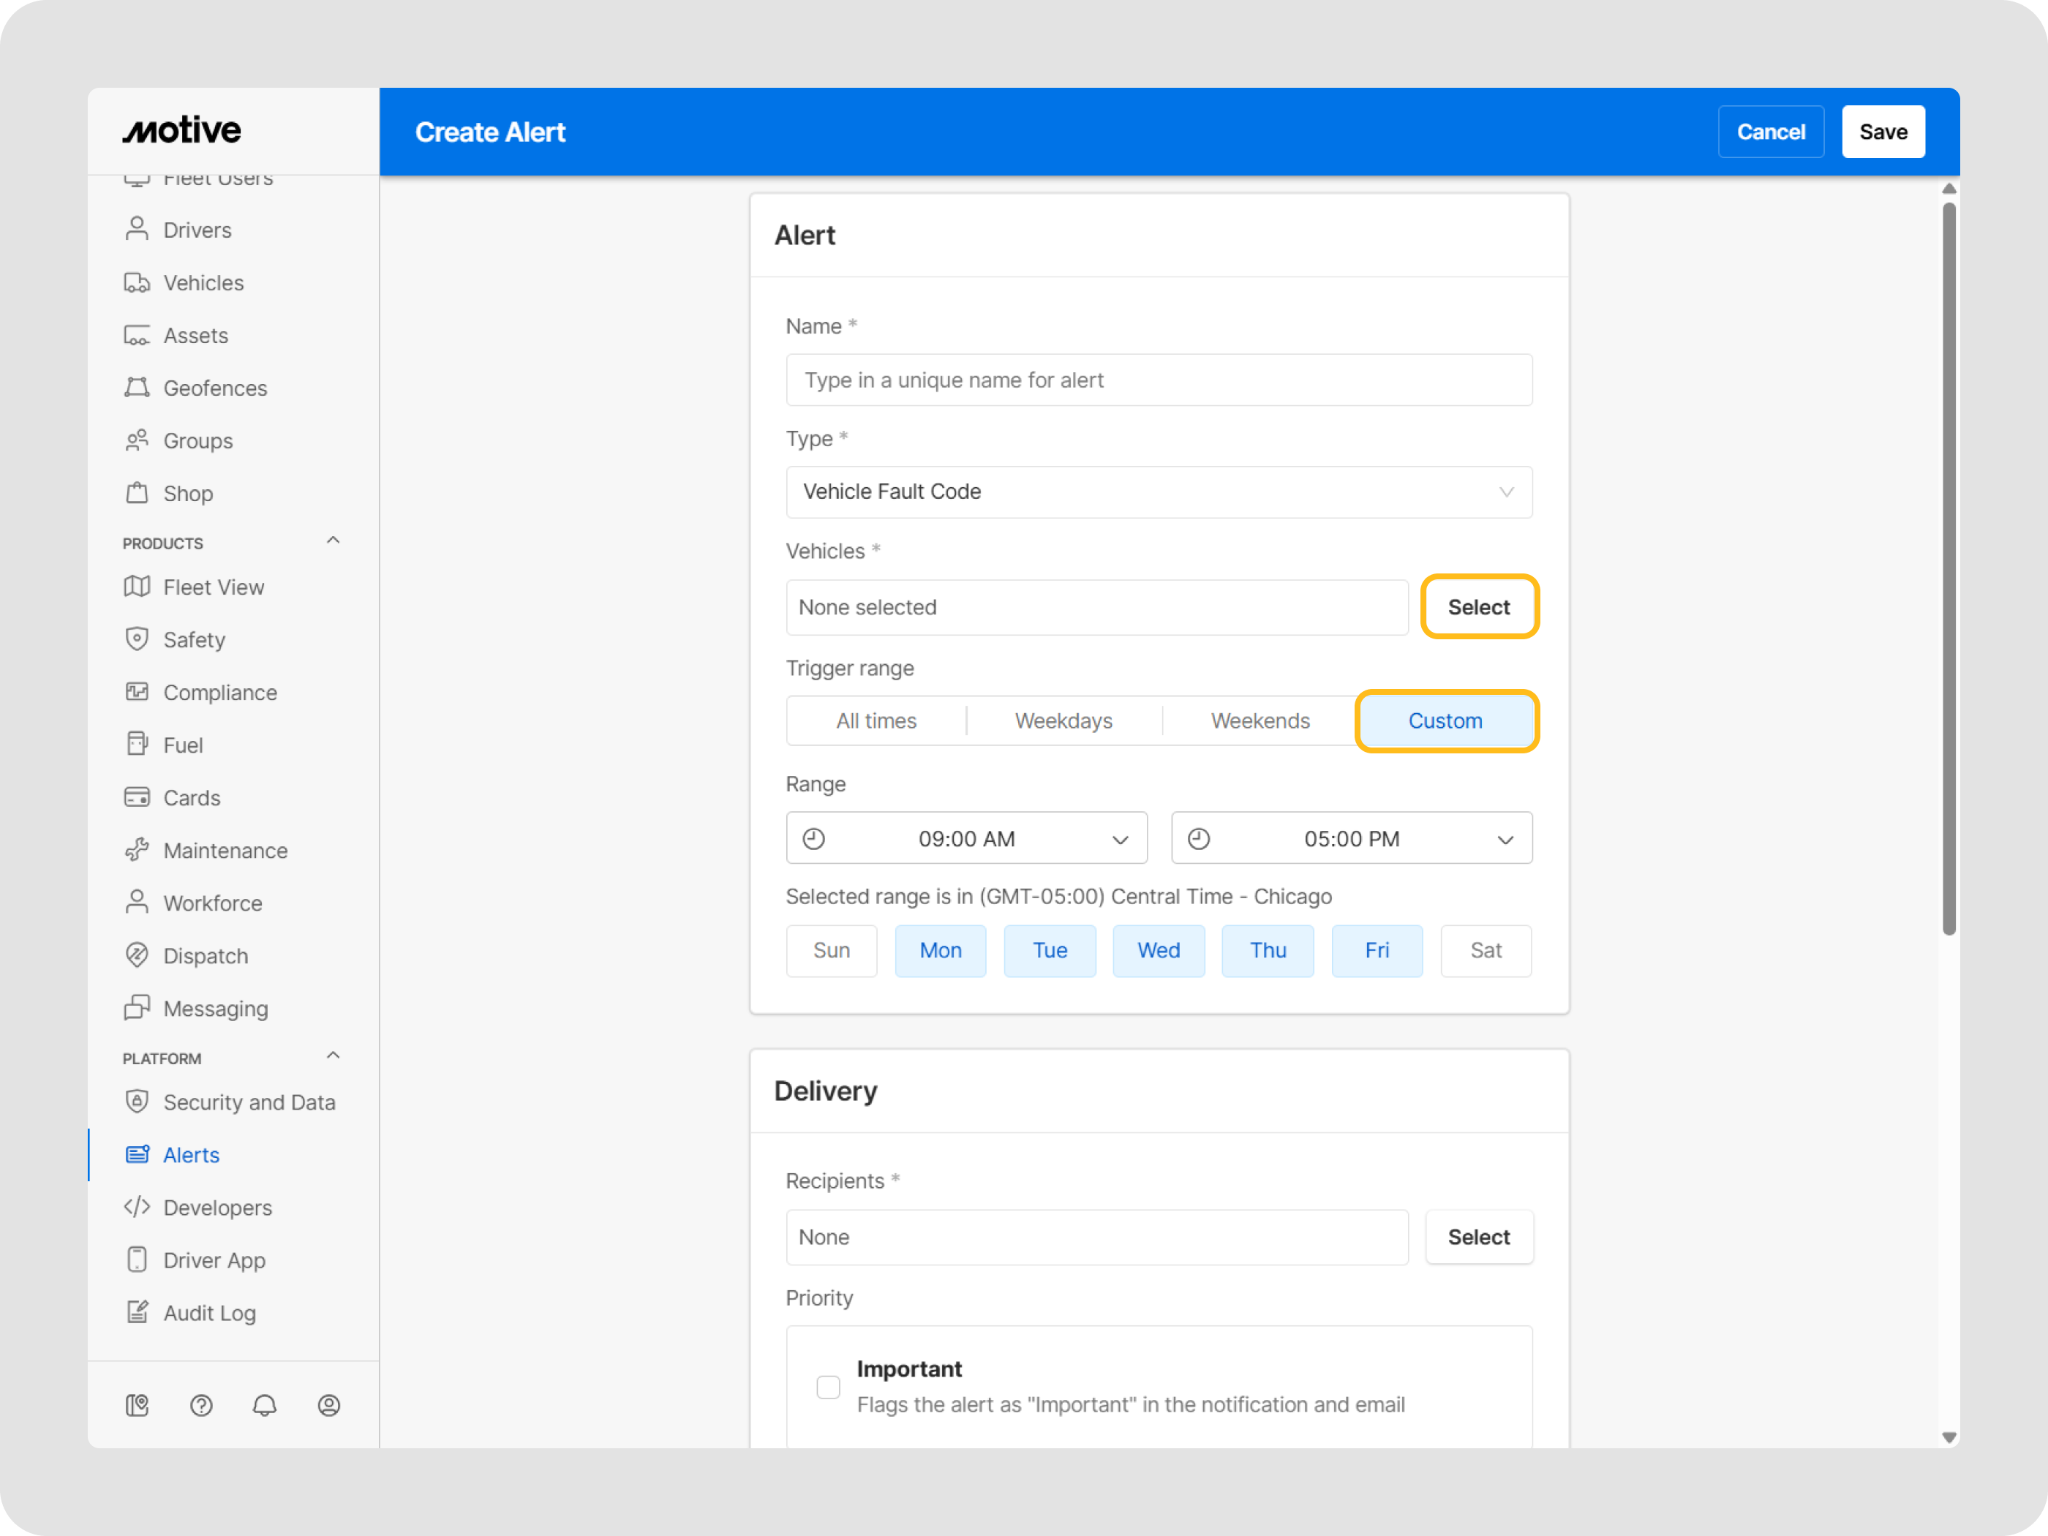This screenshot has height=1536, width=2048.
Task: Open the Fuel pump icon item
Action: (137, 744)
